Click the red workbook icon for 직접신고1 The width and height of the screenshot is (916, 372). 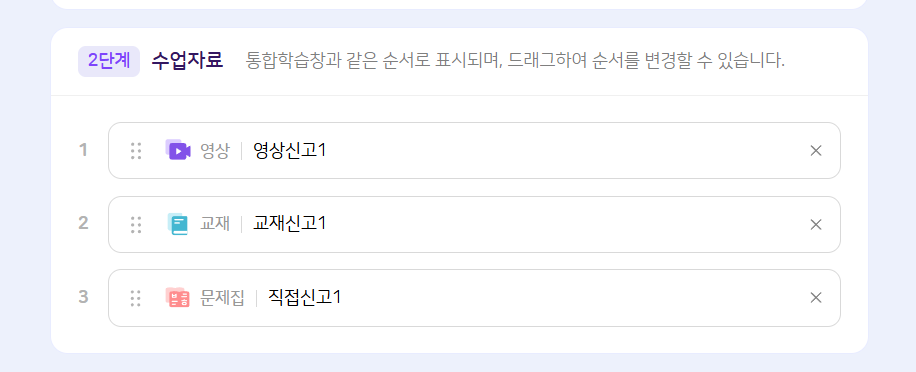(178, 298)
